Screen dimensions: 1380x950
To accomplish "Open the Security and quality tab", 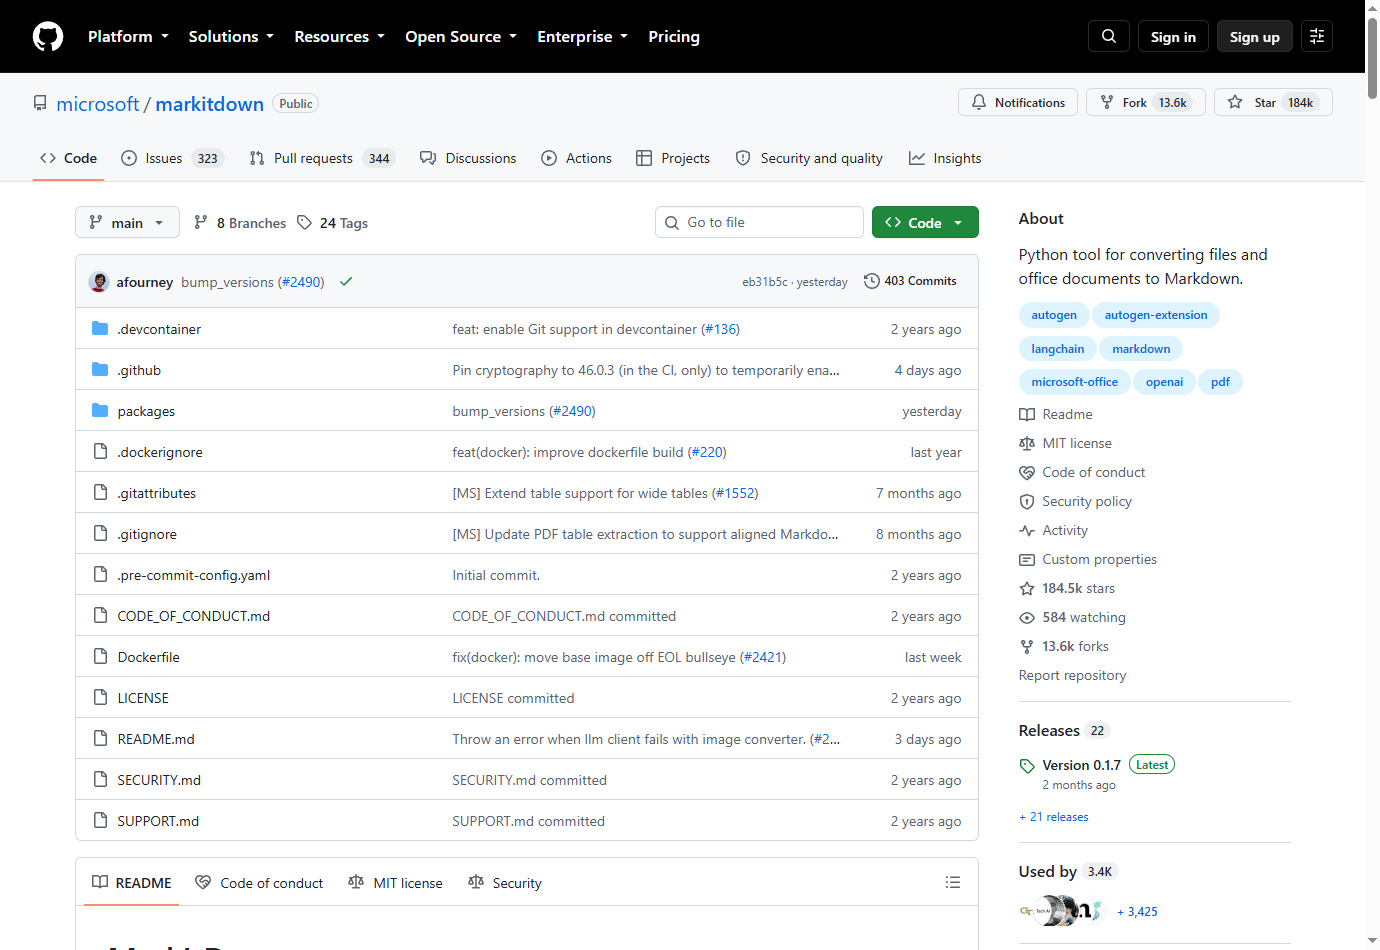I will click(x=809, y=158).
